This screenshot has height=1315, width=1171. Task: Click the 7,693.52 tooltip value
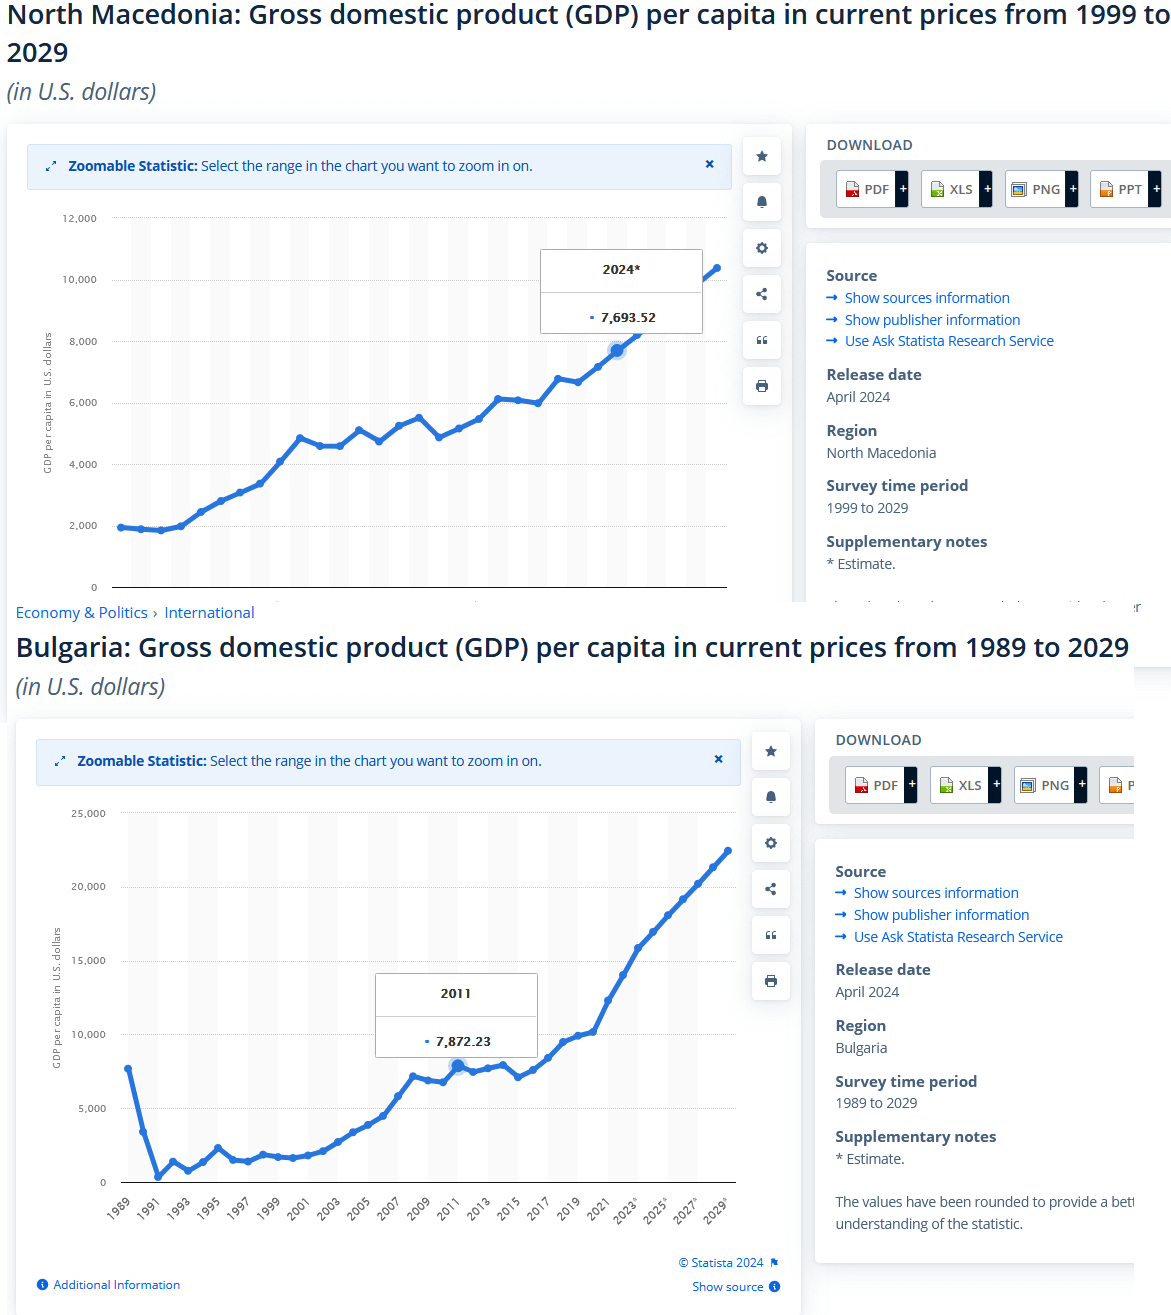[x=628, y=318]
